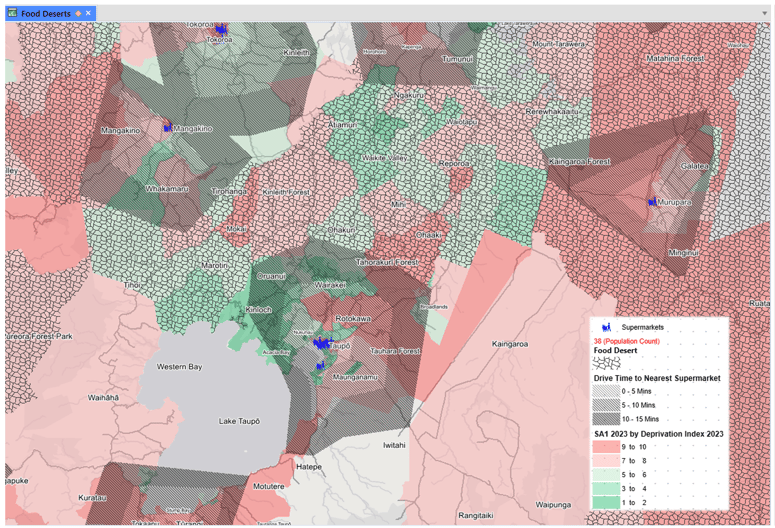Click the 'Kinloch' map label
This screenshot has width=775, height=528.
pyautogui.click(x=258, y=309)
